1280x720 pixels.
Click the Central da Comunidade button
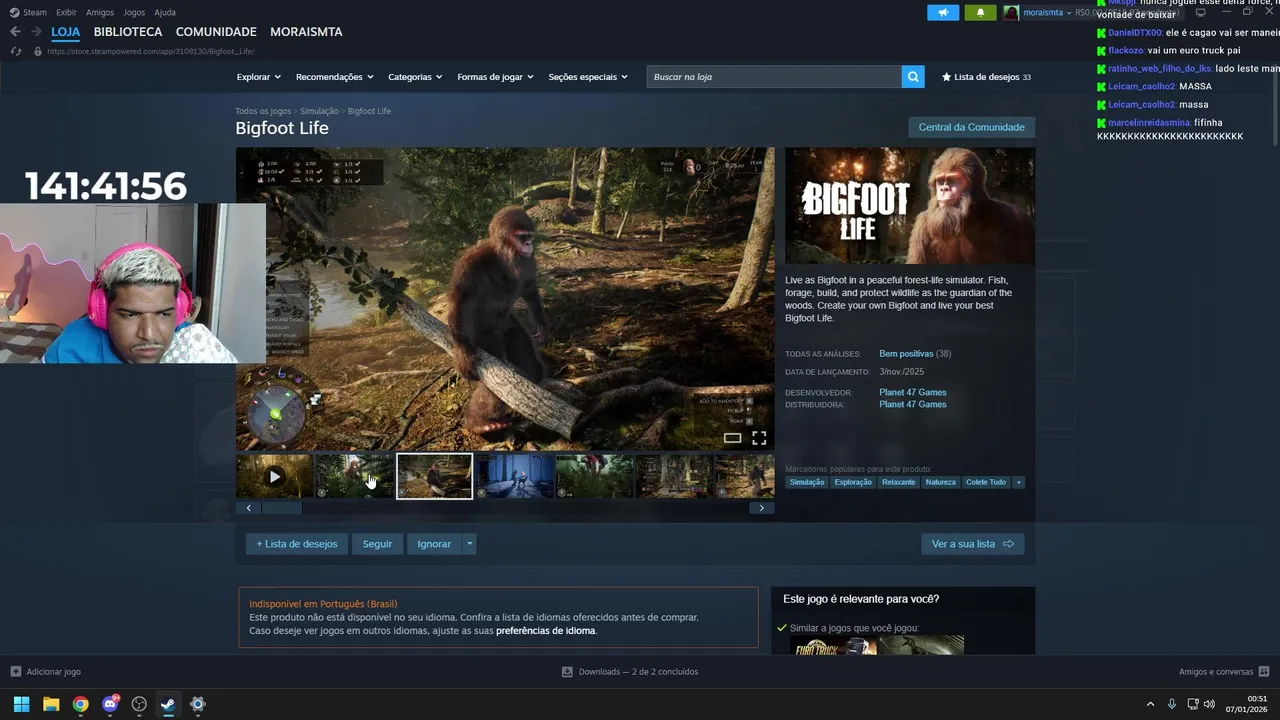pos(971,127)
